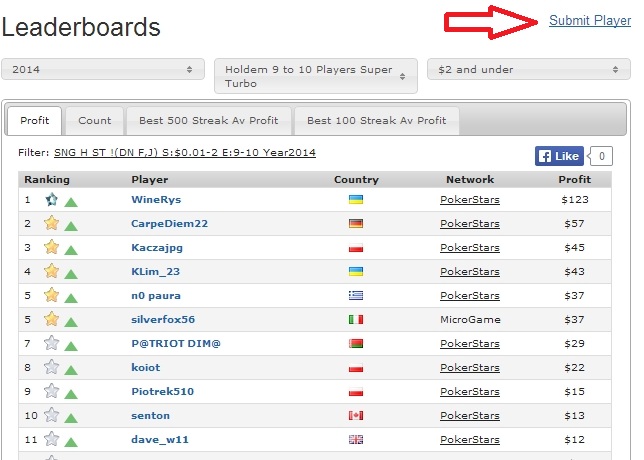This screenshot has width=644, height=460.
Task: Open Kaczajpg player profile
Action: [x=157, y=248]
